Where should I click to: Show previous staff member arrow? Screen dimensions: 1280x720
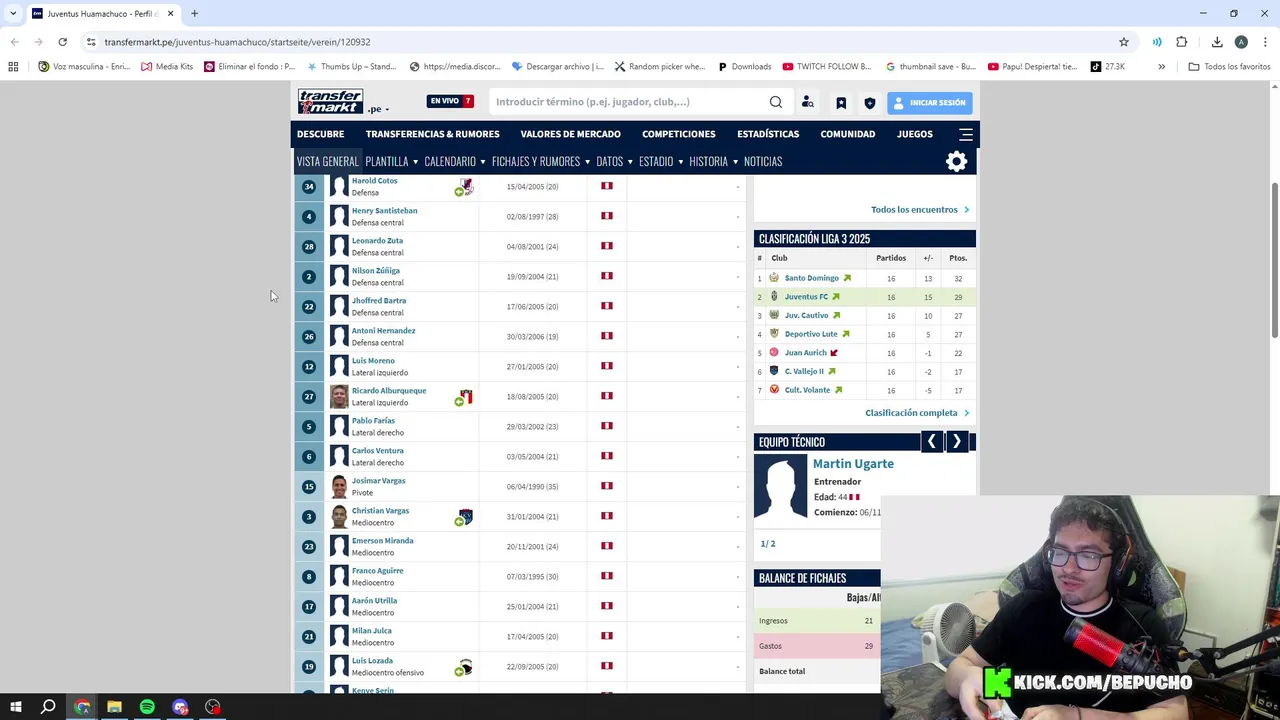pos(932,442)
